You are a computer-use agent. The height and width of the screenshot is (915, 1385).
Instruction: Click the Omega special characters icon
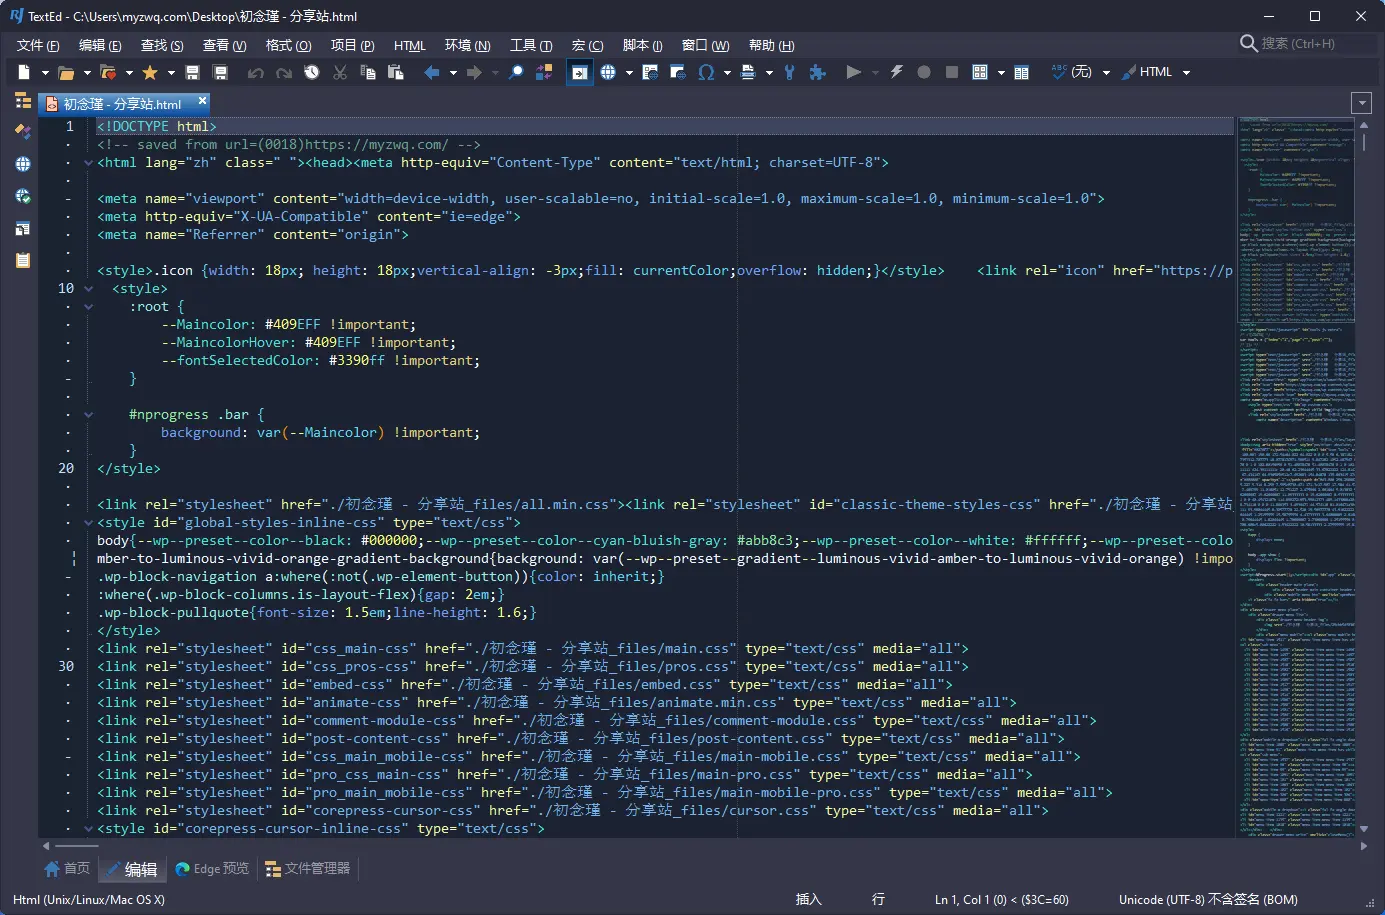[x=706, y=72]
